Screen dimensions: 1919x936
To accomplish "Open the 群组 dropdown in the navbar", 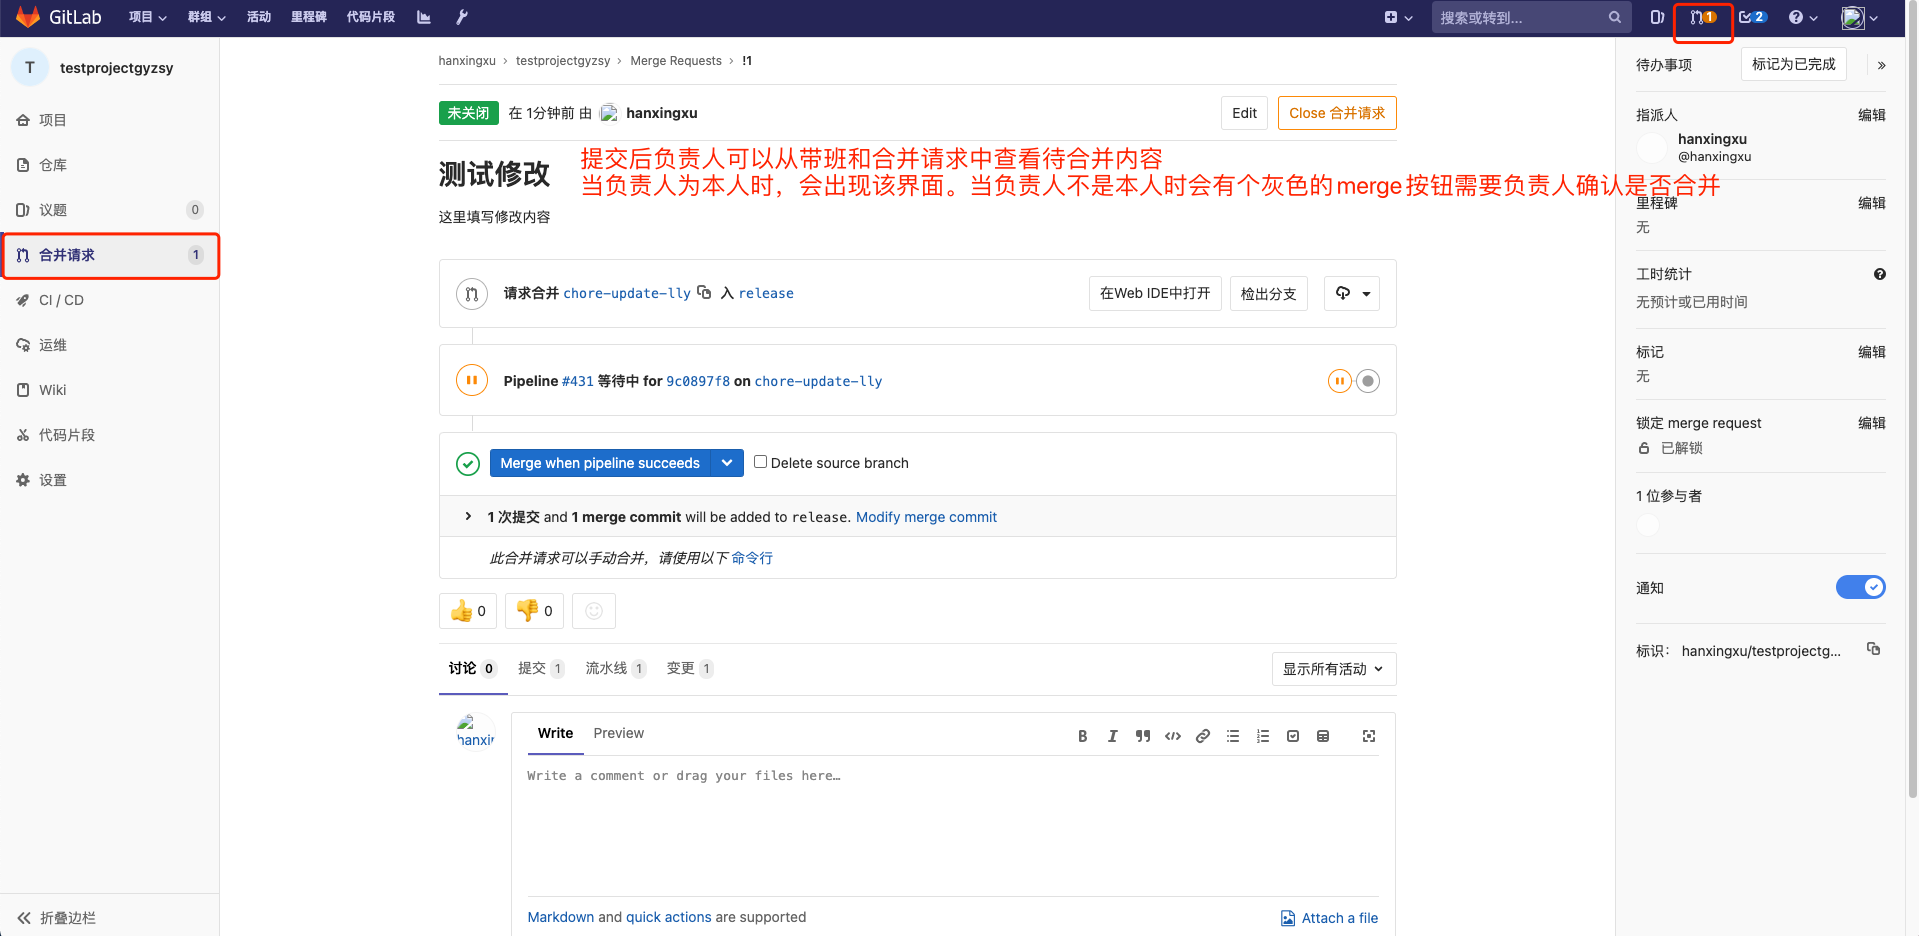I will pos(207,17).
